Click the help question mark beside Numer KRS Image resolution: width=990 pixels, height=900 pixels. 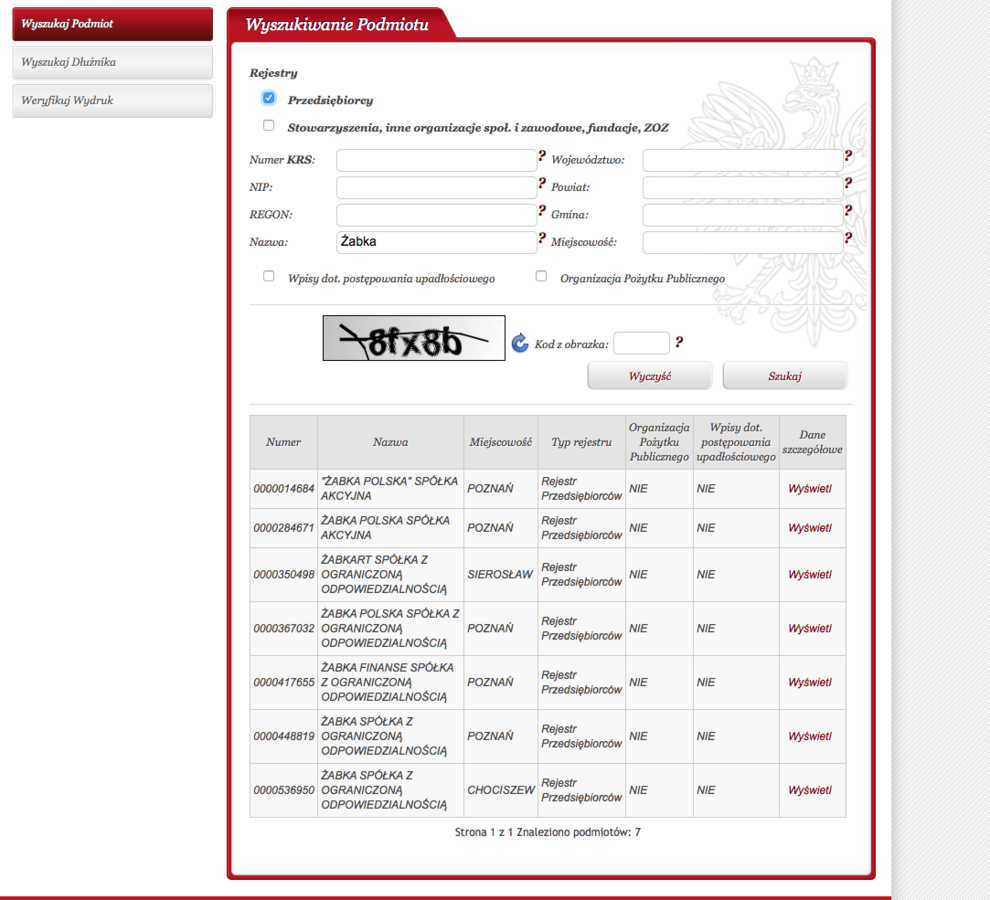point(542,156)
